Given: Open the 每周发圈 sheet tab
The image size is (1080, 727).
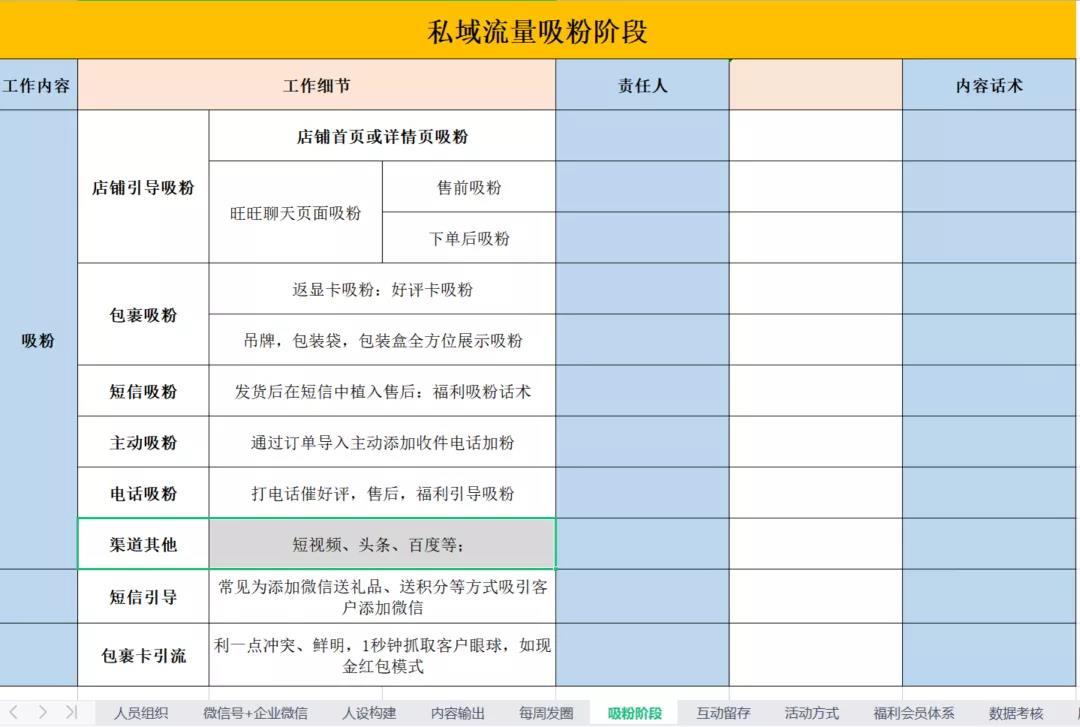Looking at the screenshot, I should click(546, 713).
